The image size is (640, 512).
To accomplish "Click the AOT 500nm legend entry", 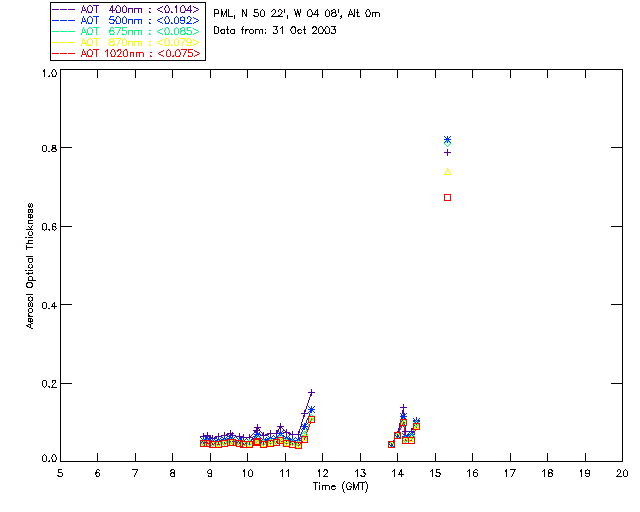I will (x=126, y=20).
